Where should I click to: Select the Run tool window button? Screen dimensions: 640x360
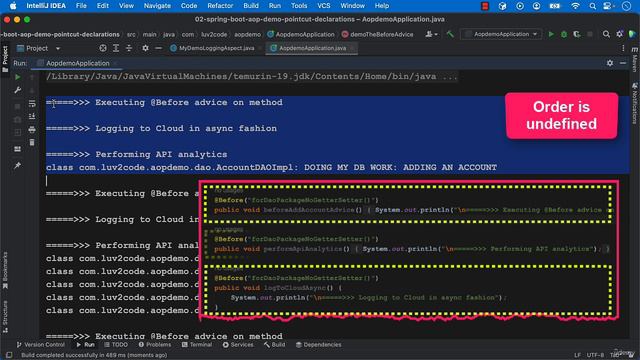85,345
